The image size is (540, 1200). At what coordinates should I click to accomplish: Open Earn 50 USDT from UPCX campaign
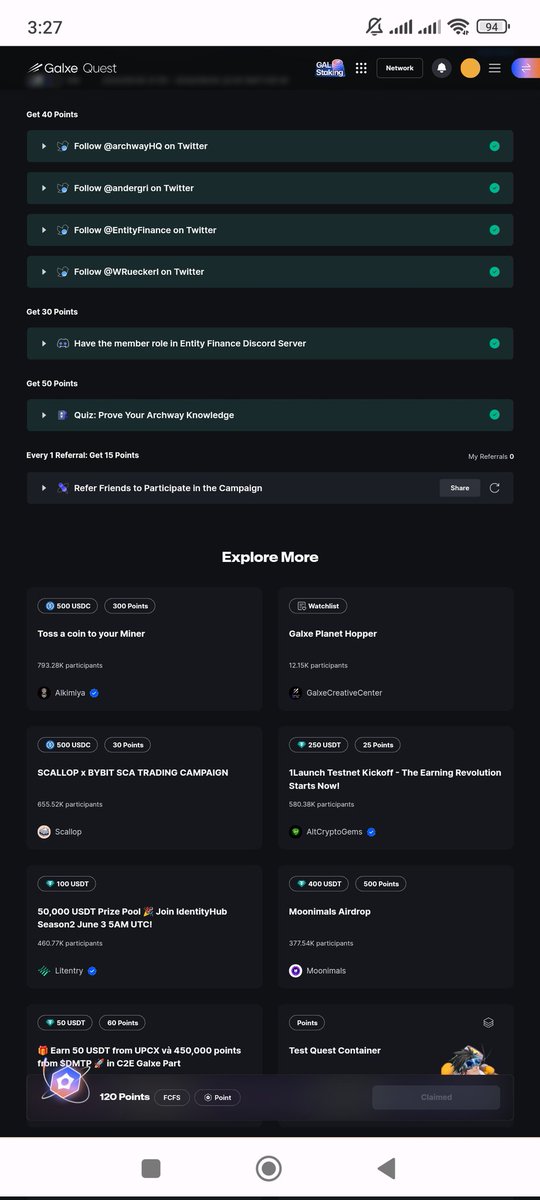pos(145,1040)
